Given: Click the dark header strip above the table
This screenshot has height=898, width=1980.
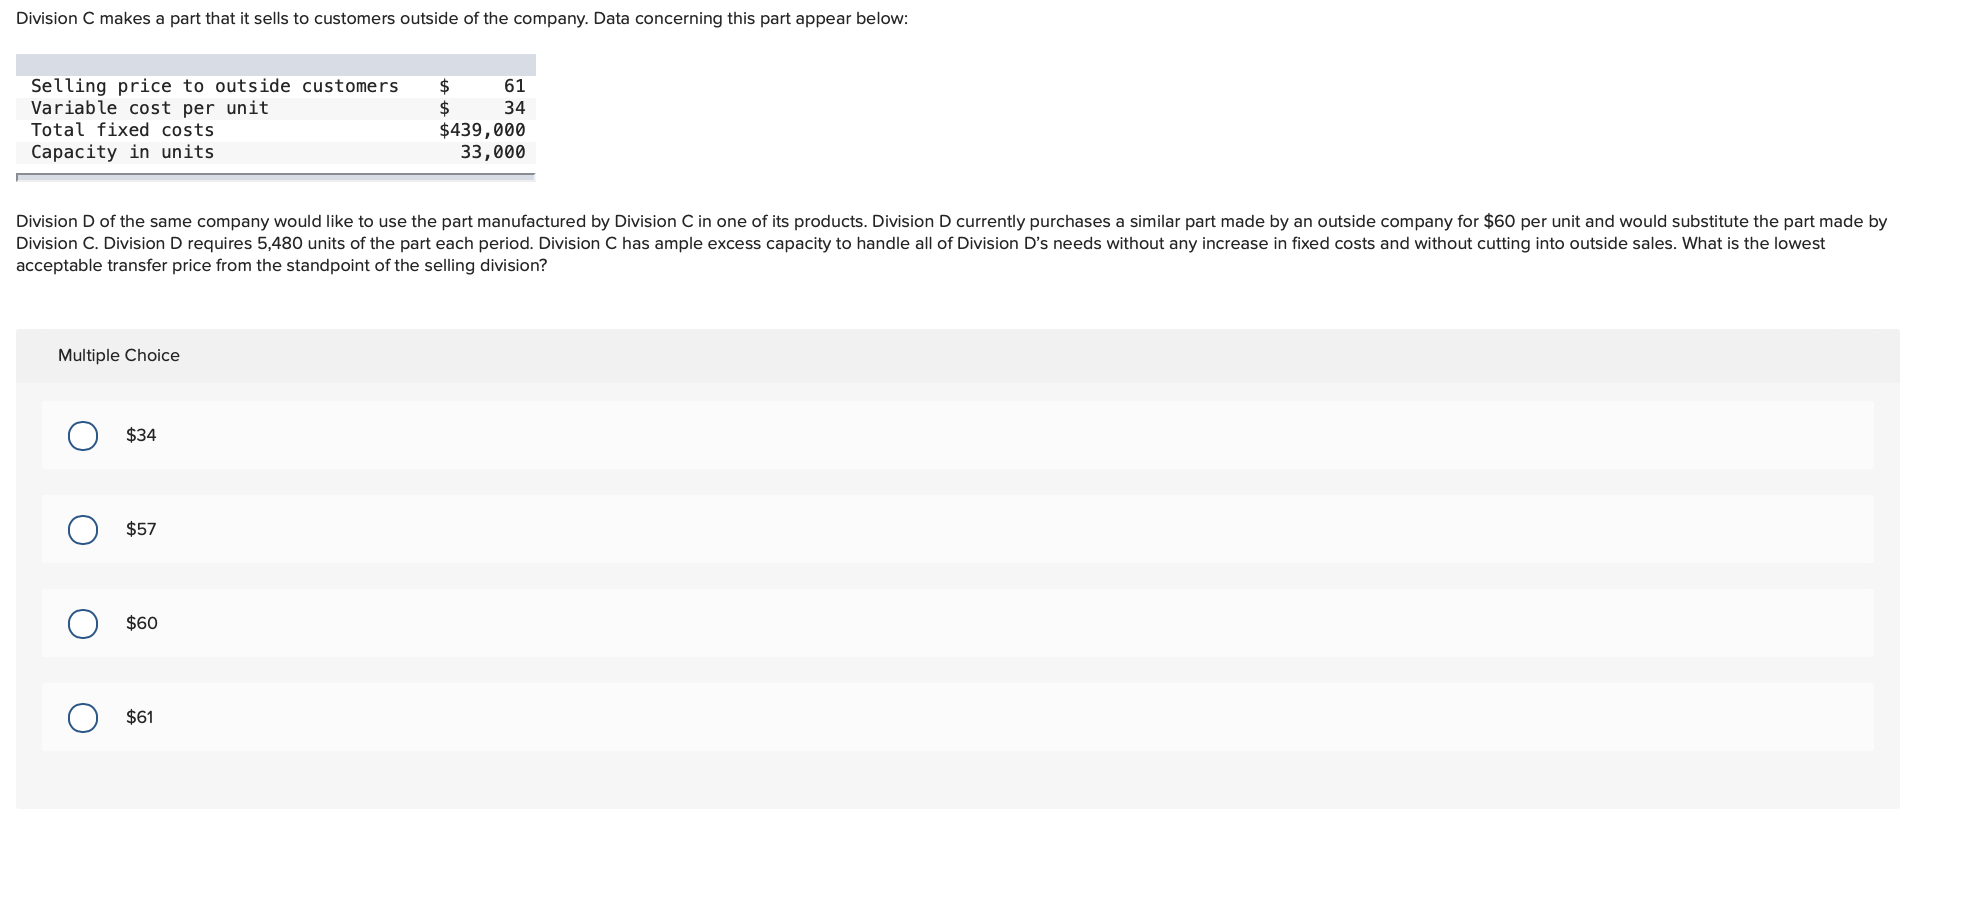Looking at the screenshot, I should coord(276,62).
